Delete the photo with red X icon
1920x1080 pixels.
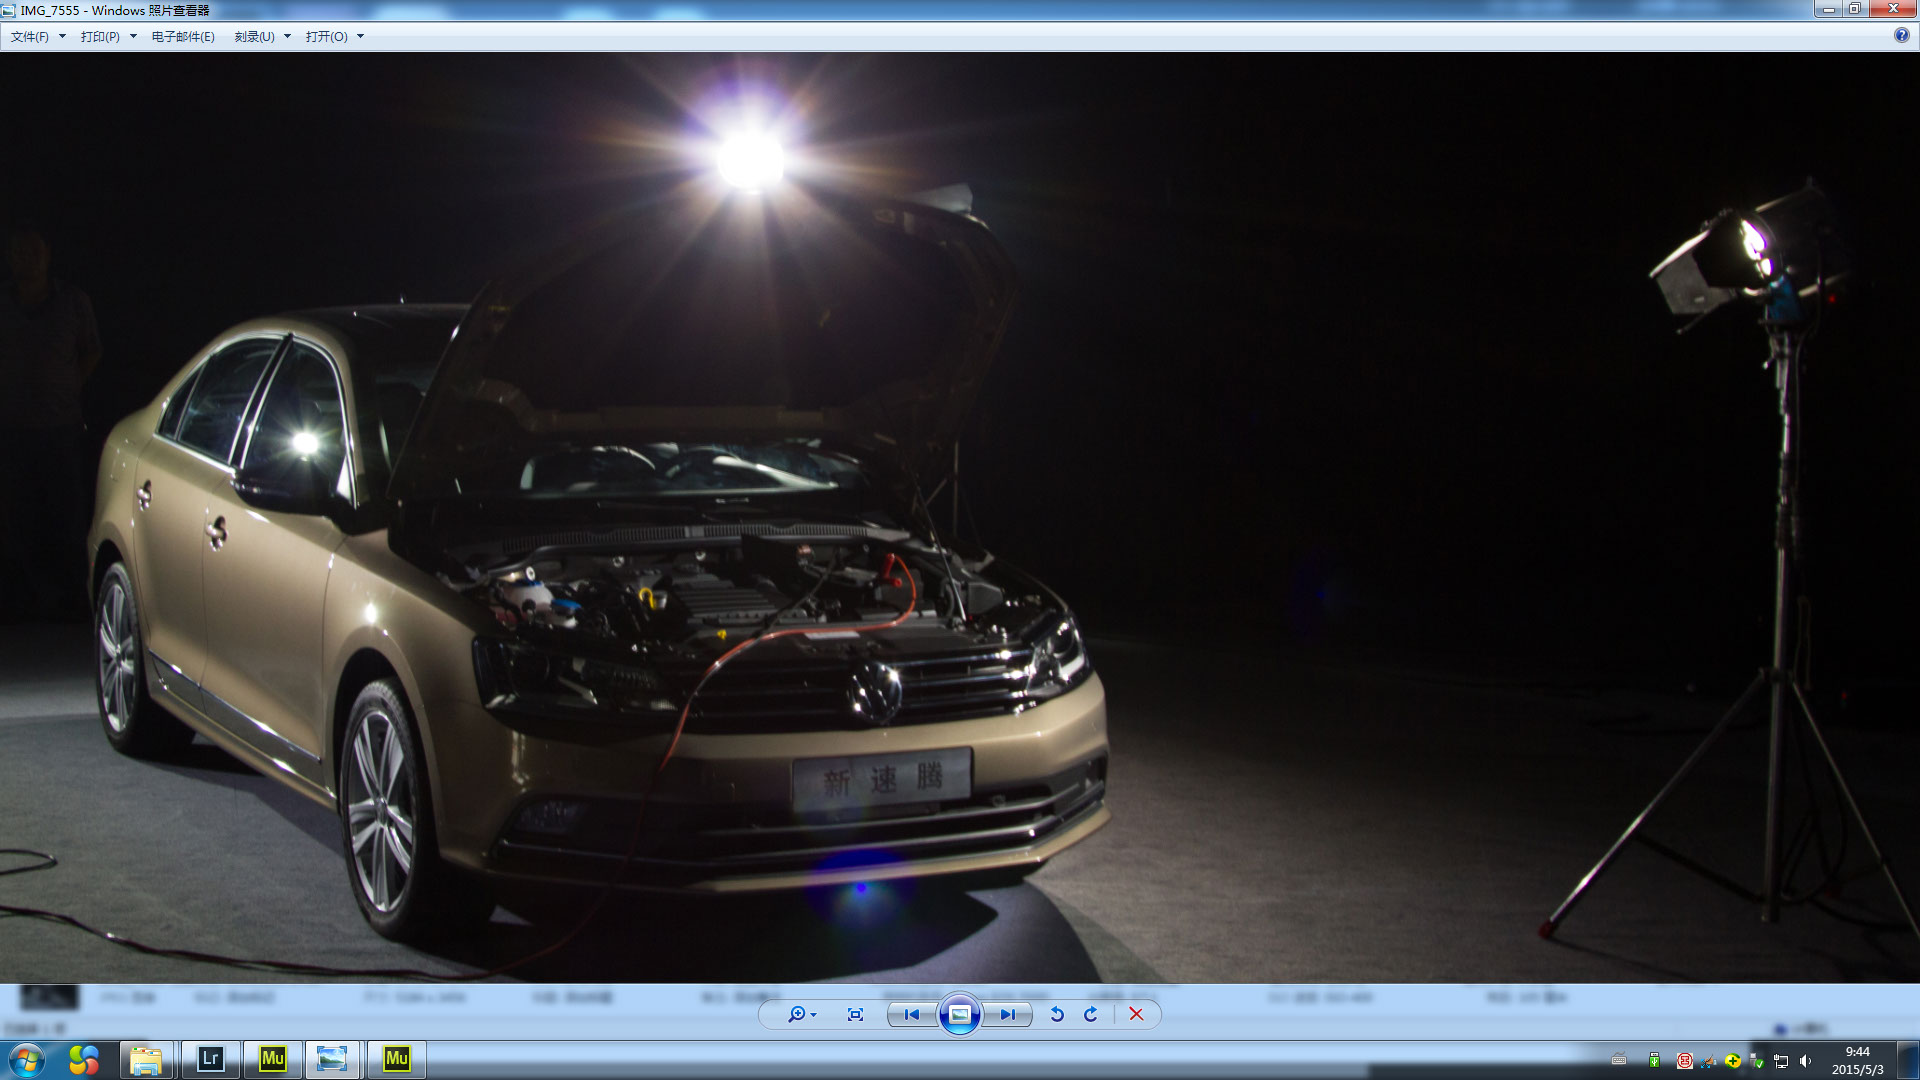pos(1136,1014)
